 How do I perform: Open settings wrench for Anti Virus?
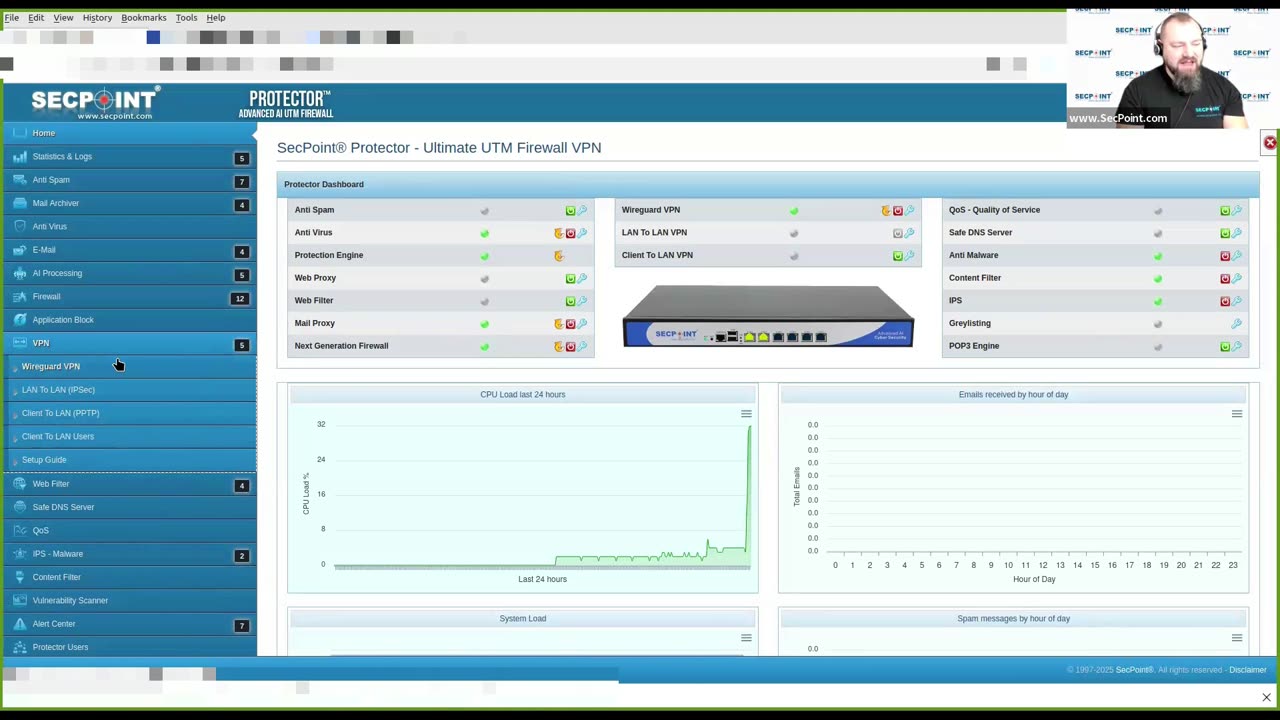click(582, 233)
